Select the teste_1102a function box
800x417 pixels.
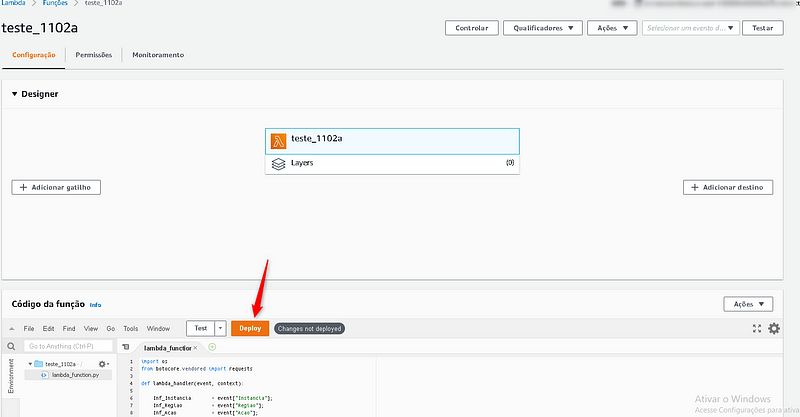point(392,141)
